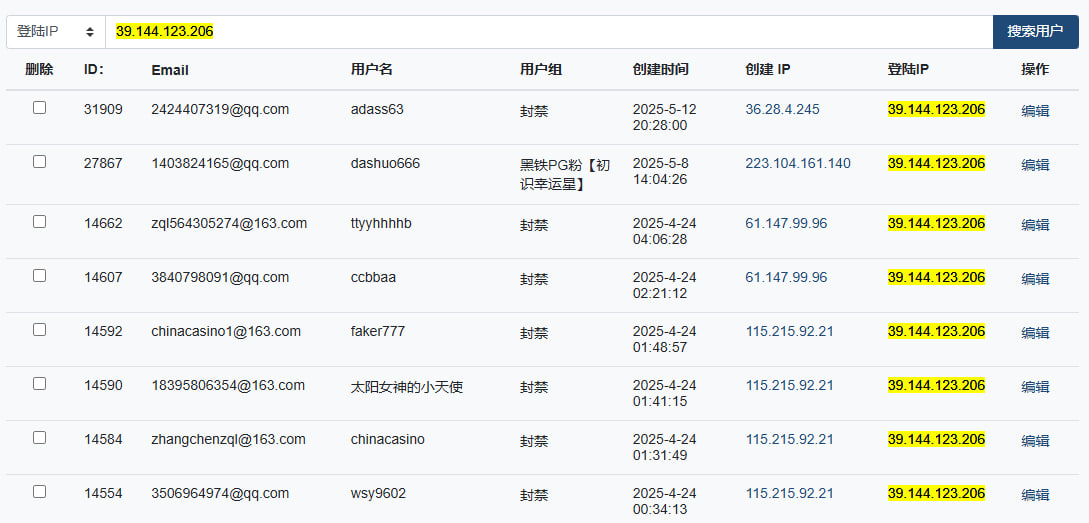Viewport: 1089px width, 523px height.
Task: Click creation IP 115.215.92.21 for wsy9602
Action: [x=790, y=494]
